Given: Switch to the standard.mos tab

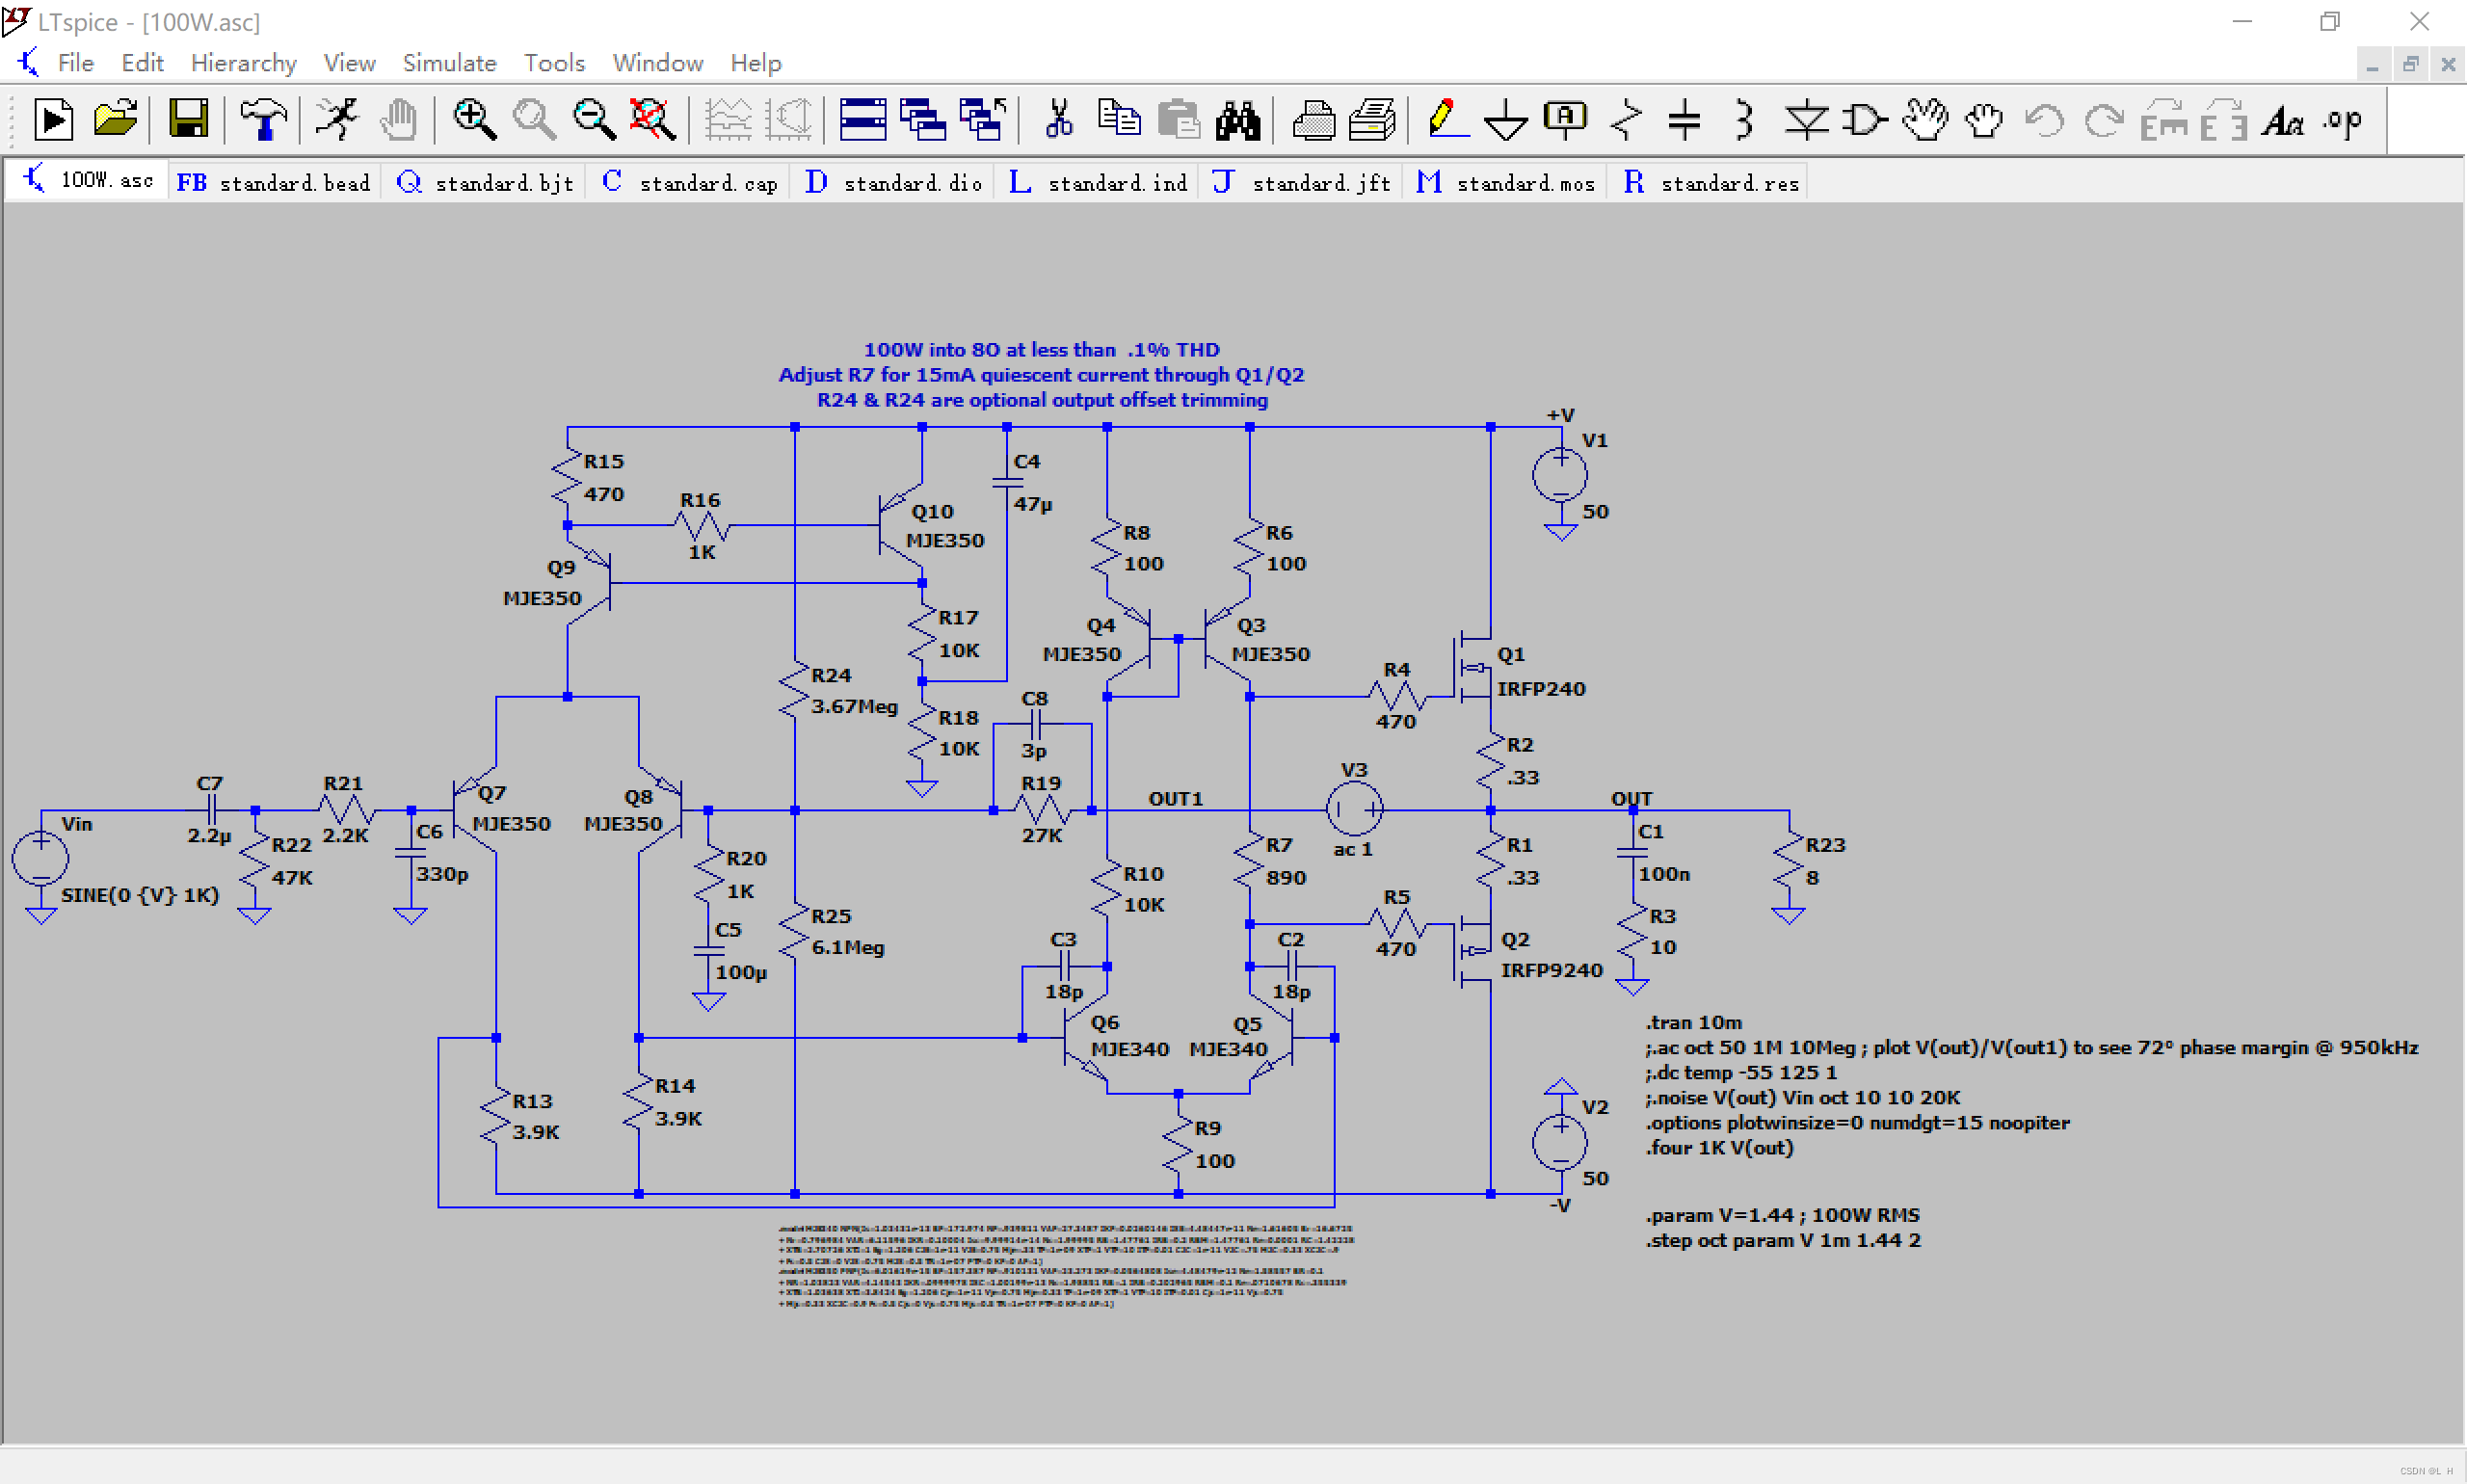Looking at the screenshot, I should coord(1506,182).
